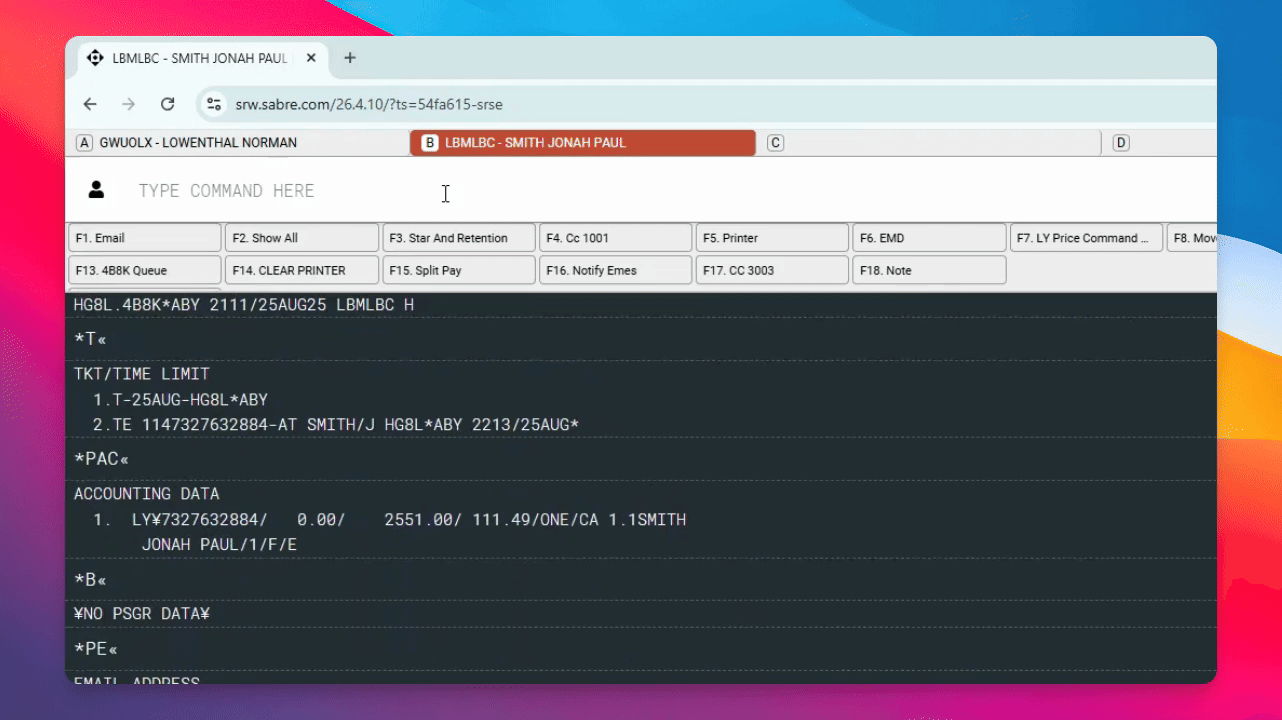Click the ACCOUNTING DATA heading

146,494
